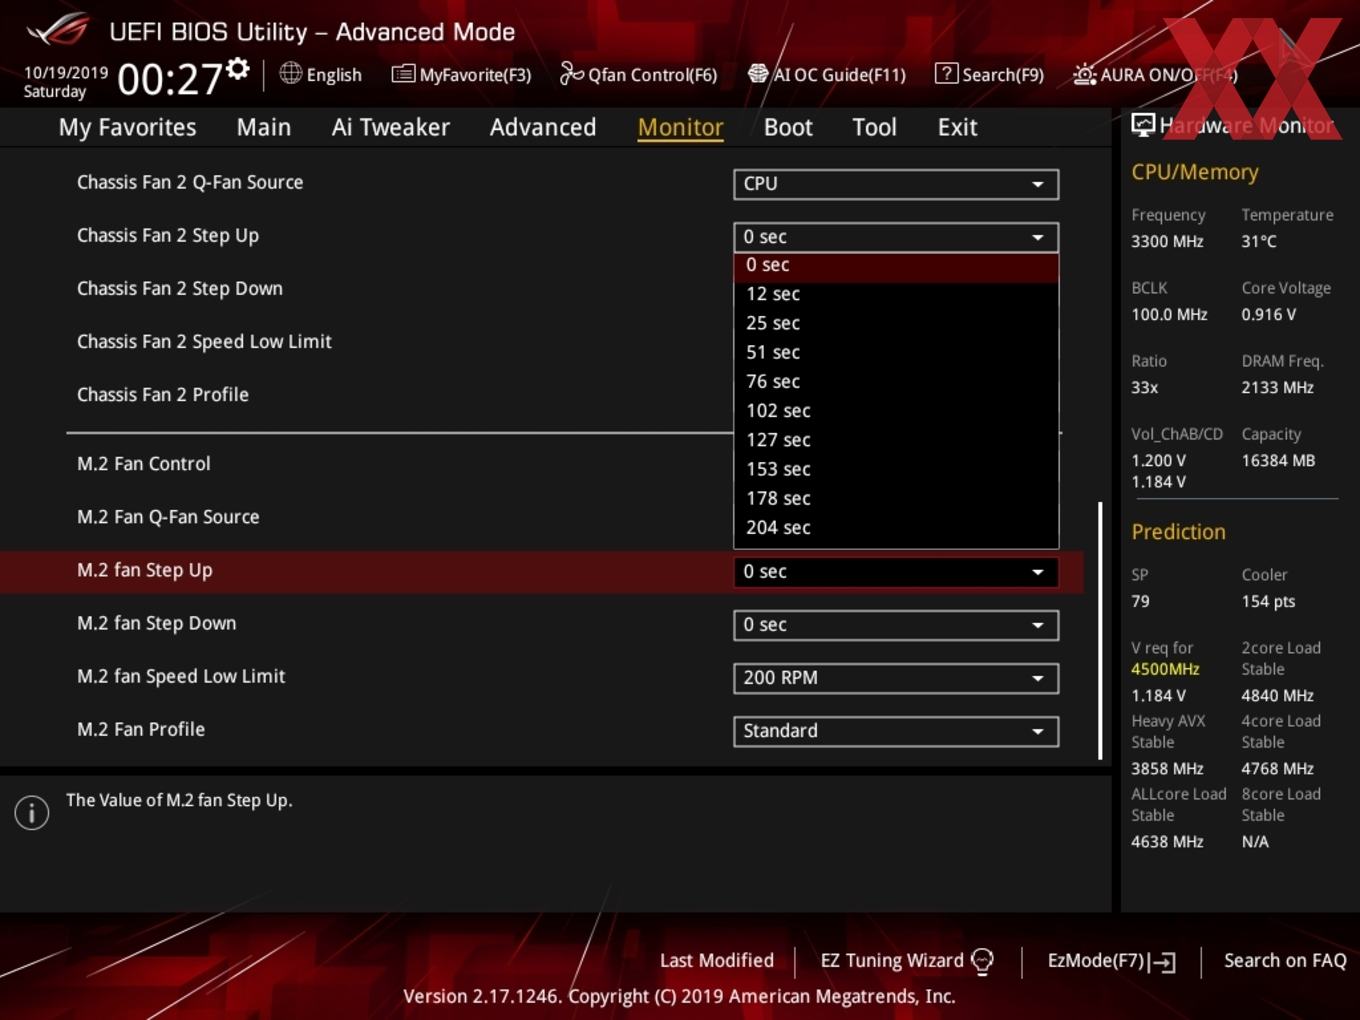Screen dimensions: 1360x1020
Task: Click the 00:27 clock time
Action: coord(170,78)
